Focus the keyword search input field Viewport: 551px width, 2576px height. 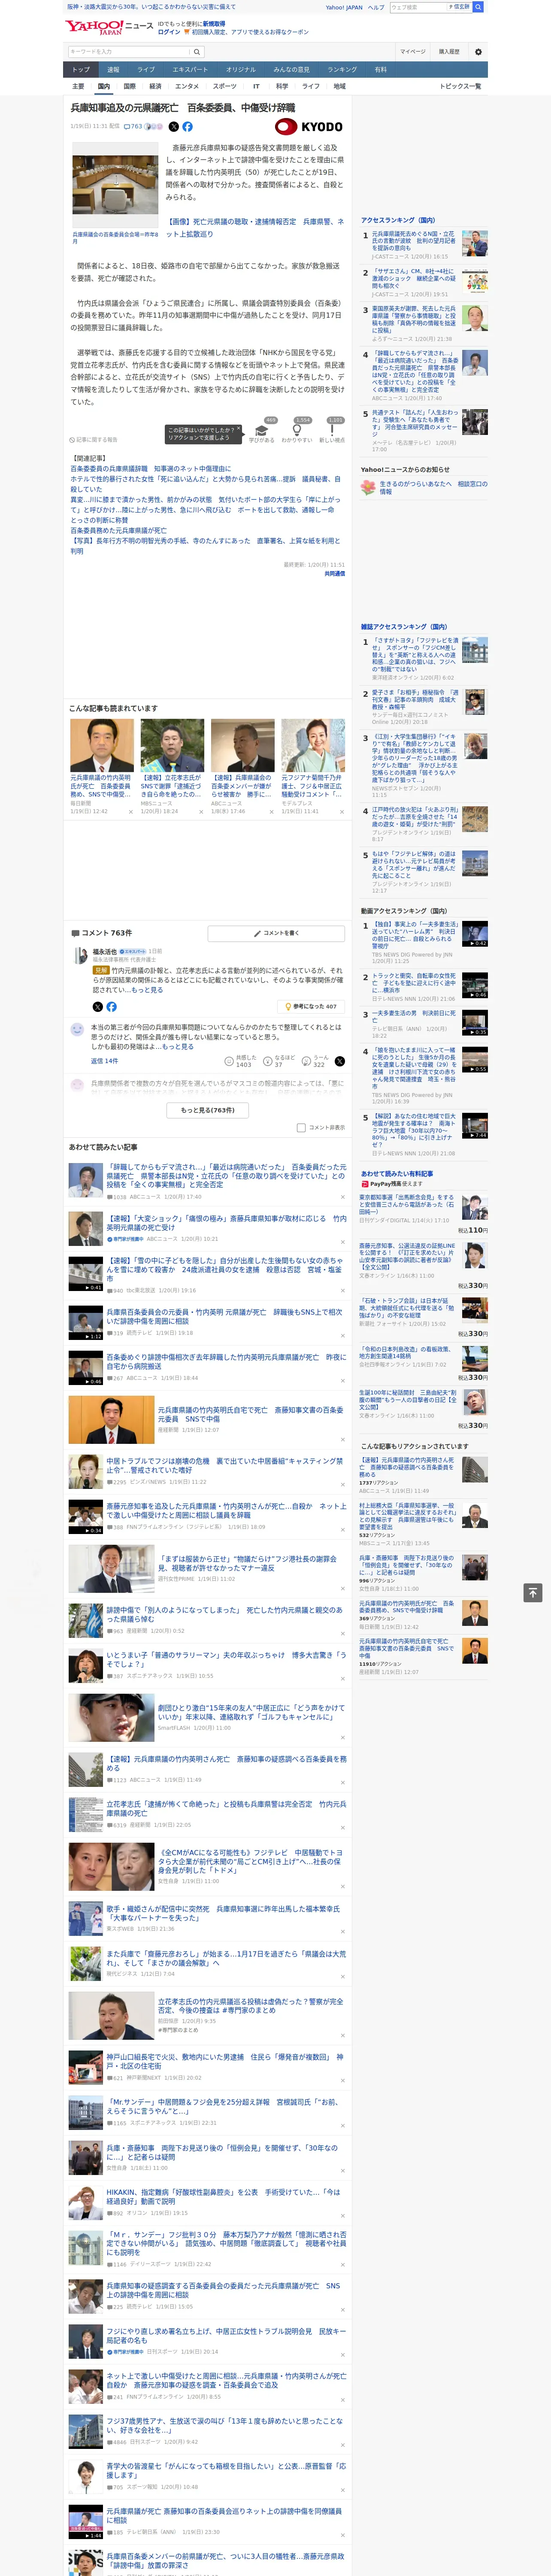(x=129, y=51)
